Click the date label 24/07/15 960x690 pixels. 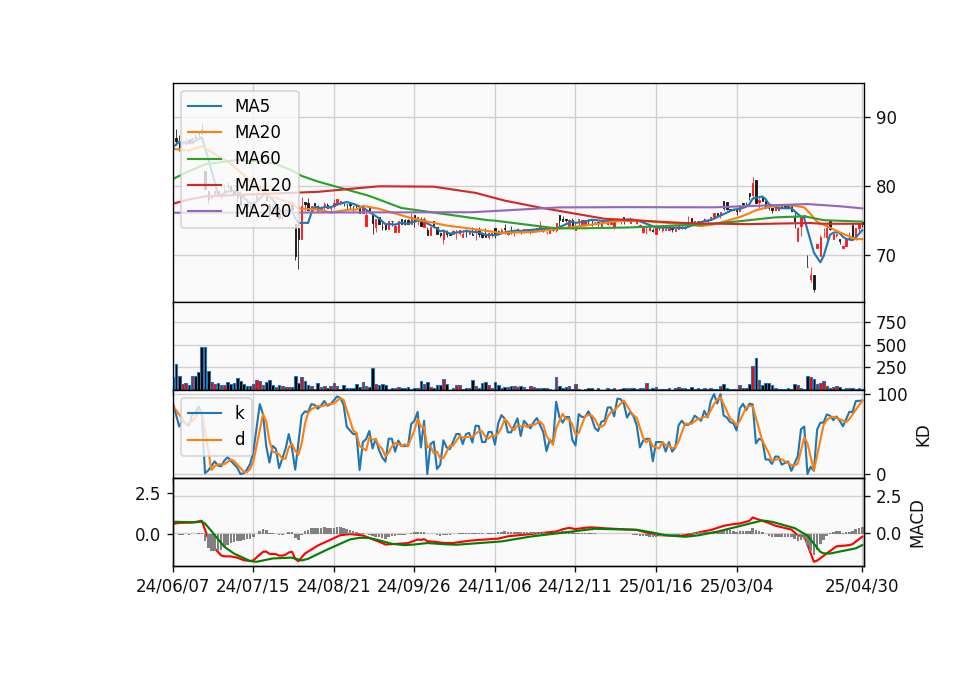coord(252,586)
